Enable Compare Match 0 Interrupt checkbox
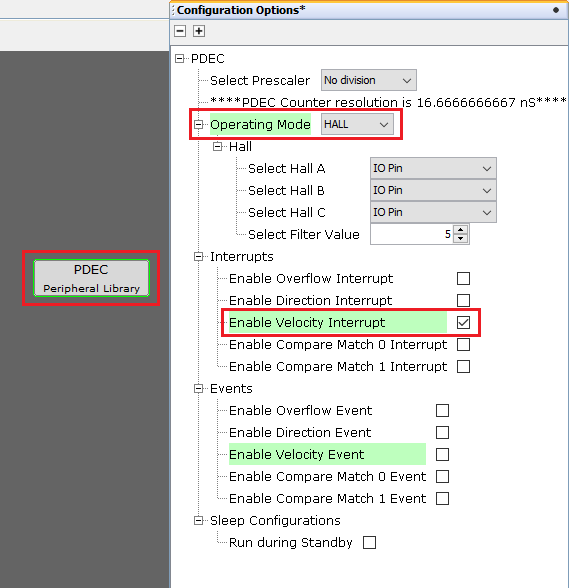This screenshot has height=588, width=569. coord(463,345)
